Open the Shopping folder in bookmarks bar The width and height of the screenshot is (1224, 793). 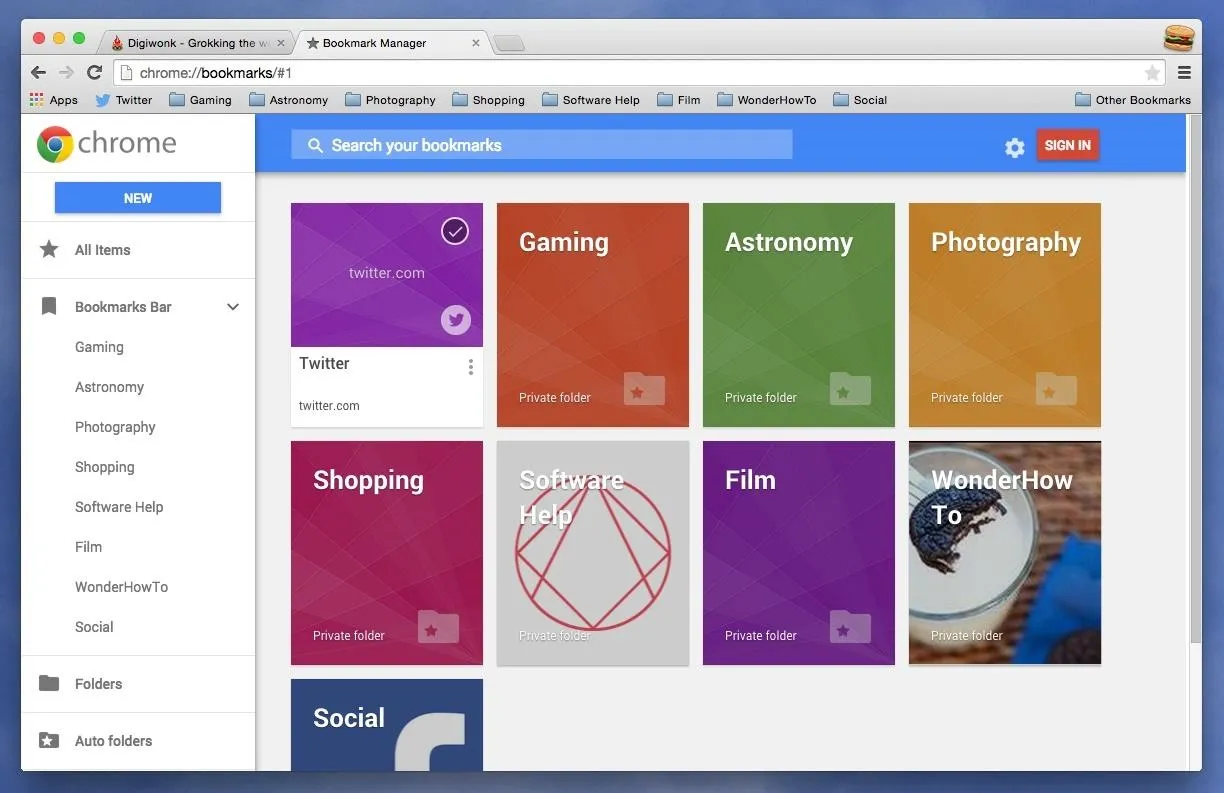(x=488, y=100)
